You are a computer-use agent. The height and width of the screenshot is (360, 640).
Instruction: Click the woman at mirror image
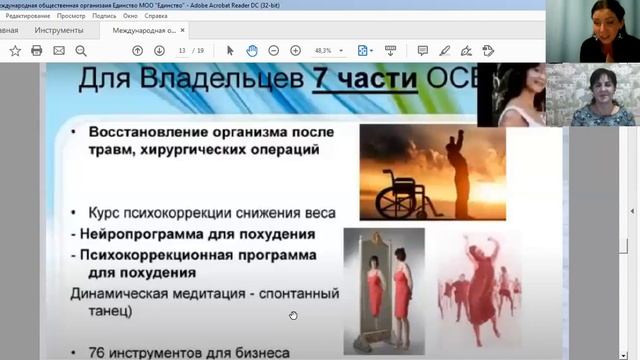[384, 291]
